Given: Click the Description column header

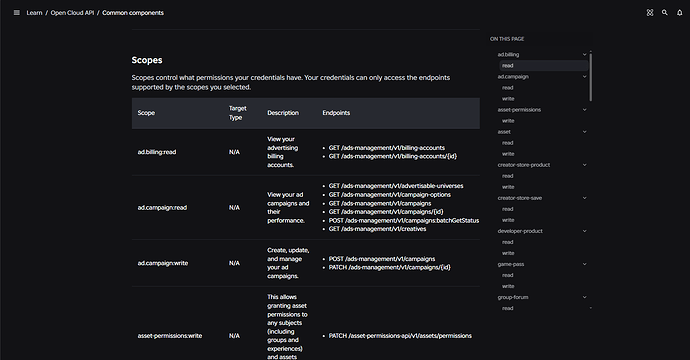Looking at the screenshot, I should (283, 113).
